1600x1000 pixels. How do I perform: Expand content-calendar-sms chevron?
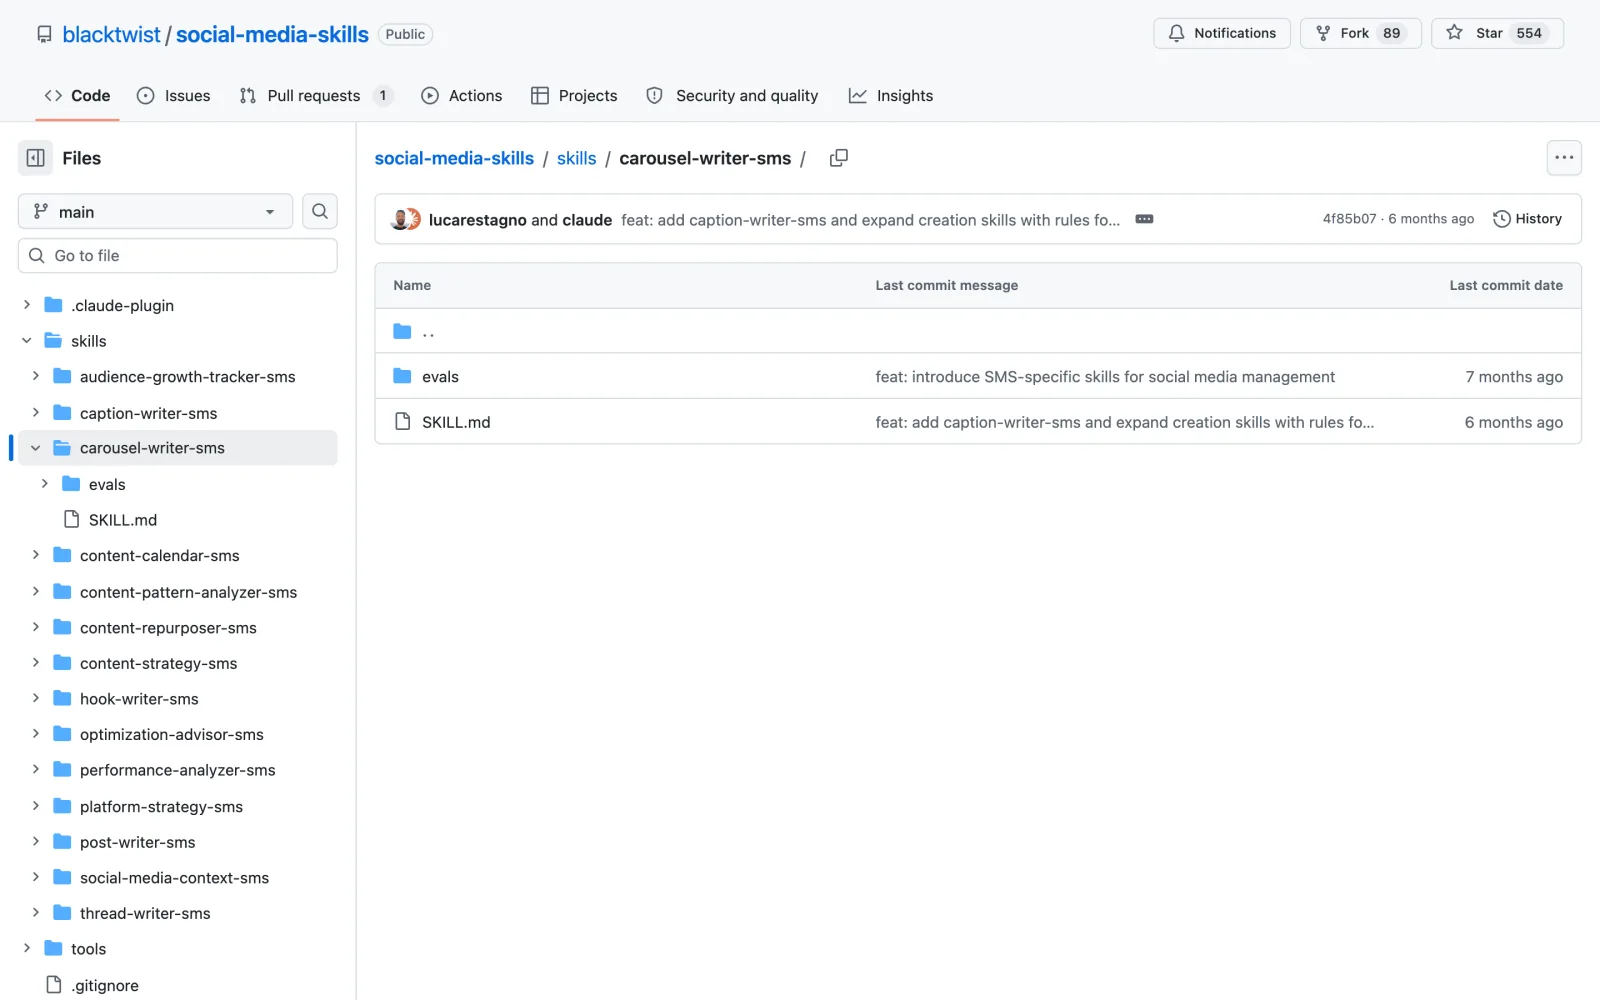click(x=36, y=555)
